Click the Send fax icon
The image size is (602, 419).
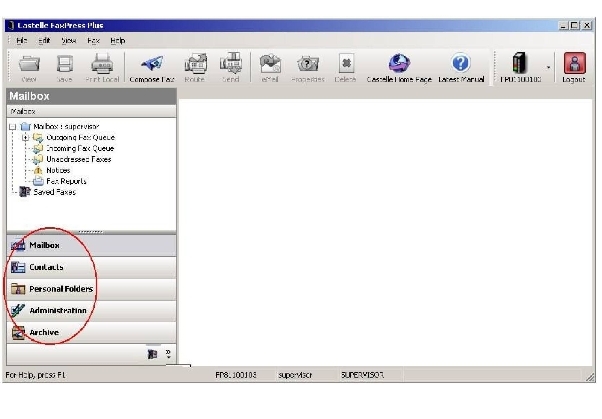tap(231, 64)
